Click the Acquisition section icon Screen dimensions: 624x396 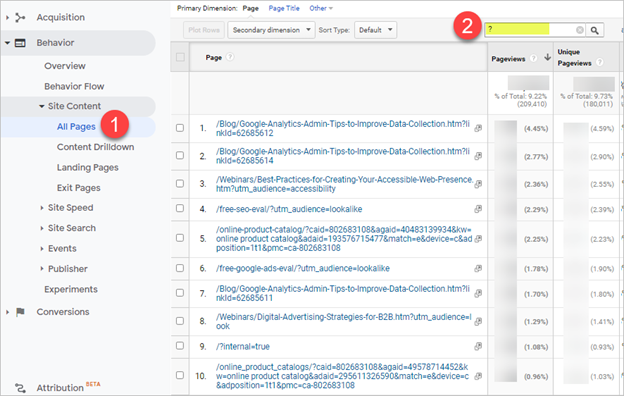tap(20, 18)
